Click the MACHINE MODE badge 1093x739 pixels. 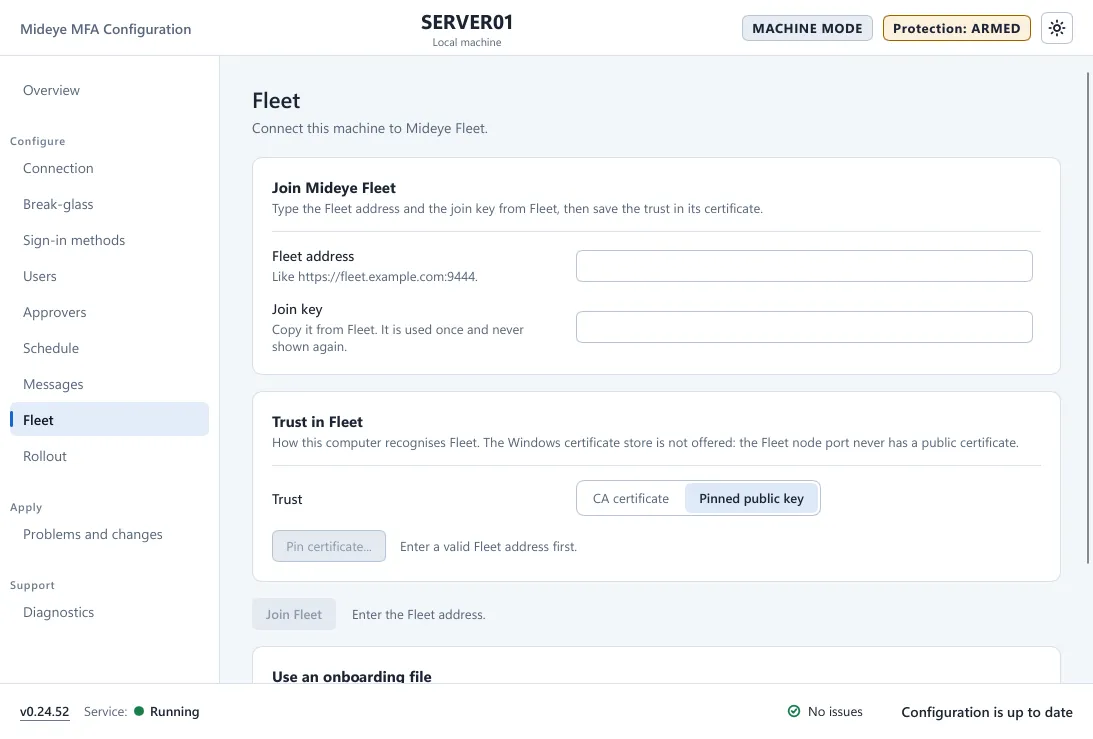[x=807, y=29]
